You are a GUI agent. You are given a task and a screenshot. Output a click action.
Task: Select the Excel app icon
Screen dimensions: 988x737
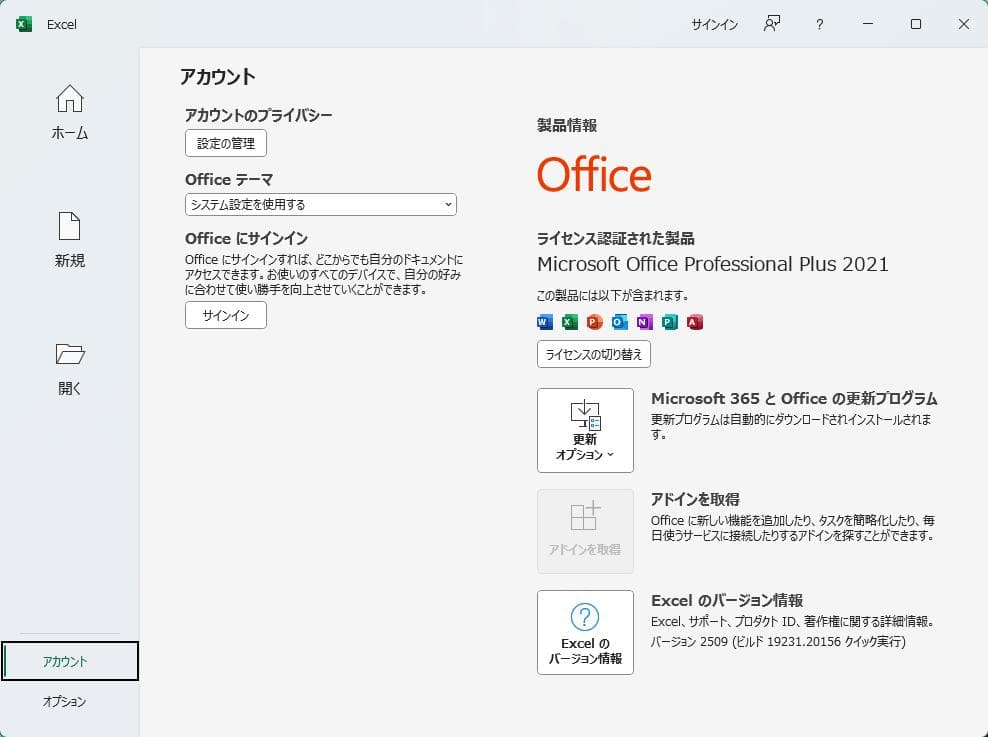[x=569, y=322]
